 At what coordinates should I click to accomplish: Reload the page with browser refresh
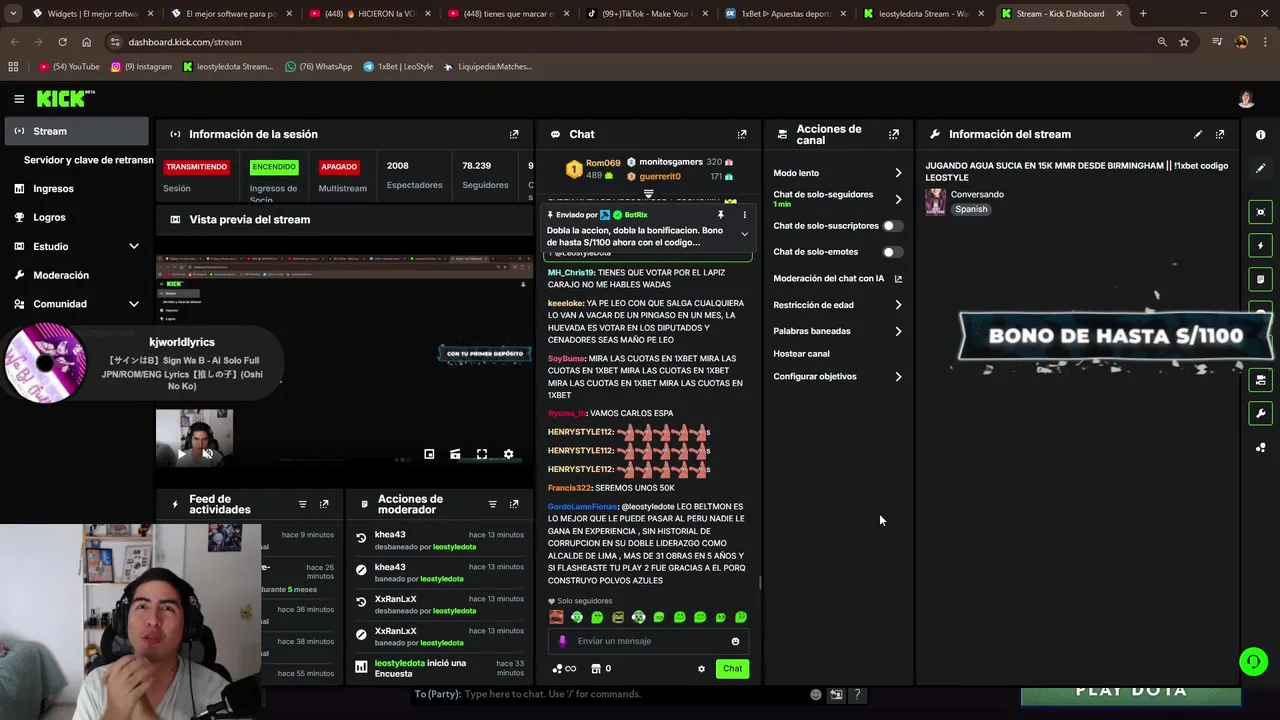tap(62, 42)
